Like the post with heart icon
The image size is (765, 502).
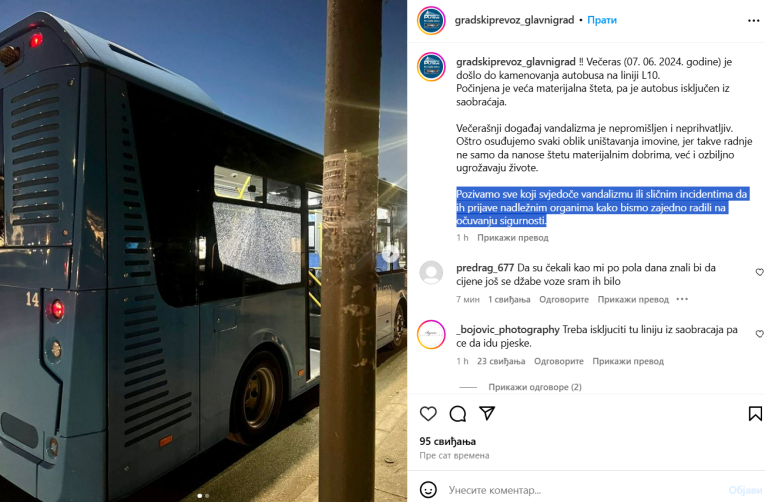coord(428,414)
